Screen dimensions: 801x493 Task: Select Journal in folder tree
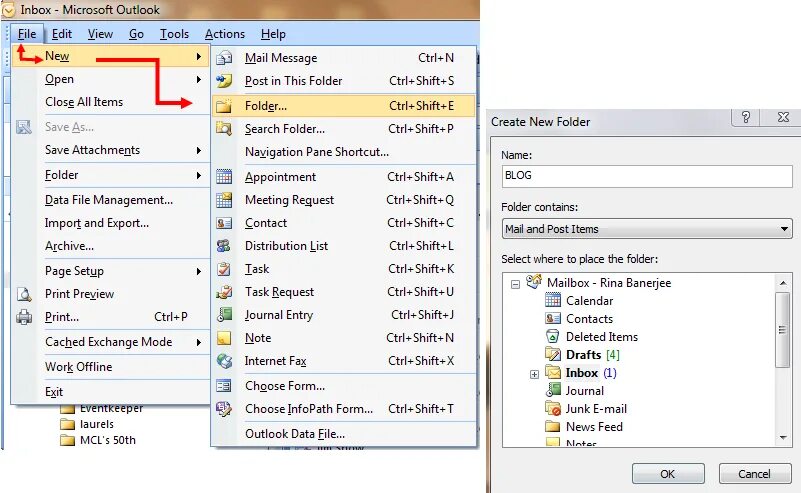(x=585, y=391)
